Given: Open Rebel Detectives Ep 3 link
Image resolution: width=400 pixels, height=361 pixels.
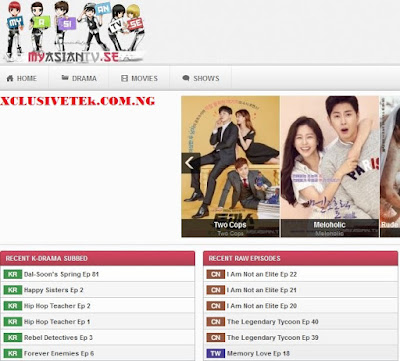Looking at the screenshot, I should point(58,338).
